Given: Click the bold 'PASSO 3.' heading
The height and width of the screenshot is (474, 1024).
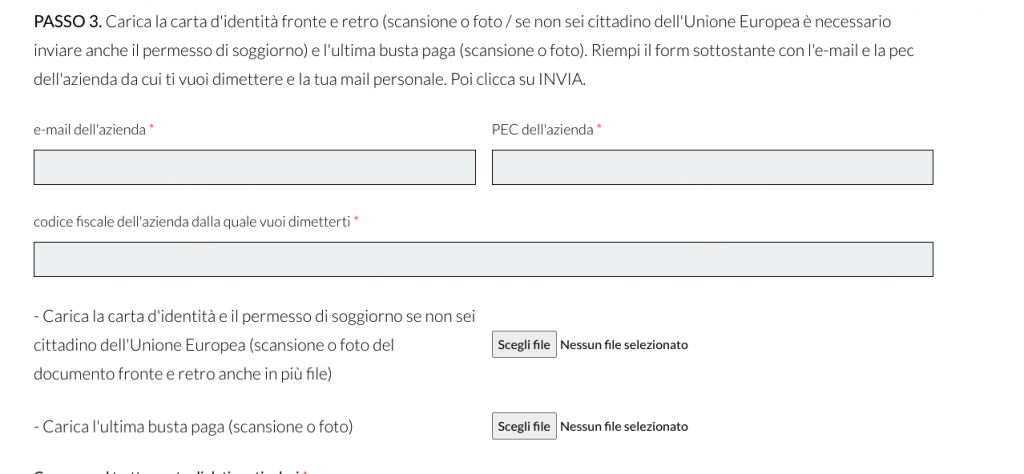Looking at the screenshot, I should click(67, 21).
